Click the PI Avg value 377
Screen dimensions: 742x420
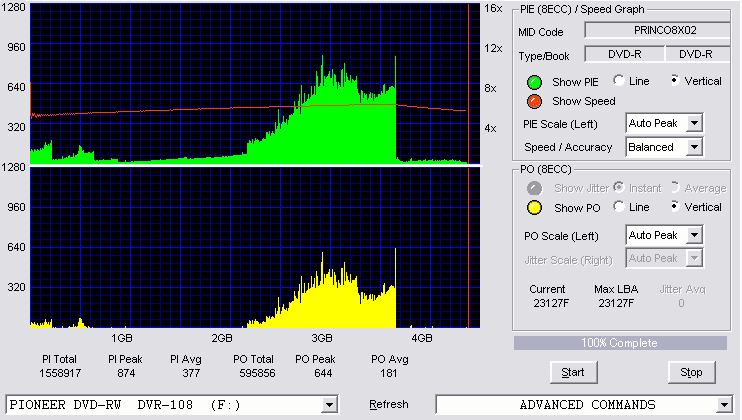191,374
